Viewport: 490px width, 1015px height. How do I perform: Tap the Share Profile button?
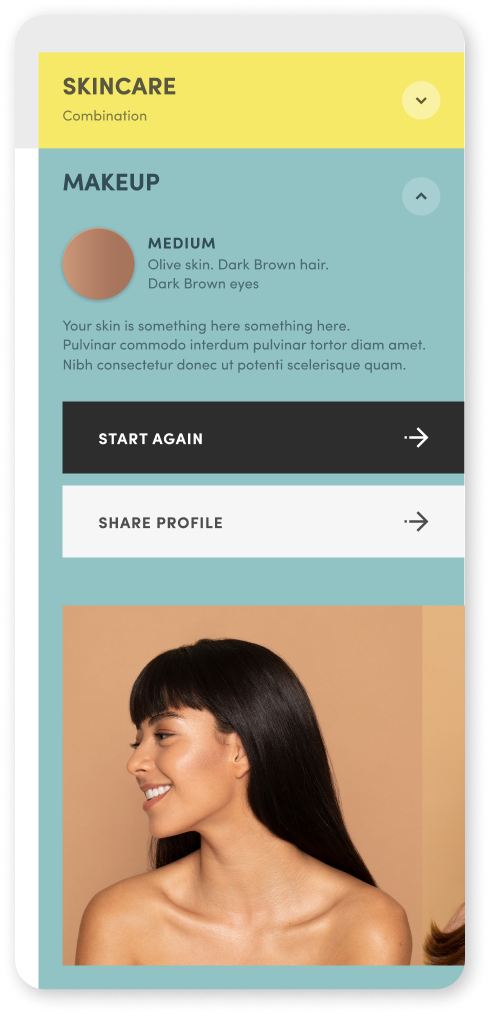pyautogui.click(x=263, y=522)
